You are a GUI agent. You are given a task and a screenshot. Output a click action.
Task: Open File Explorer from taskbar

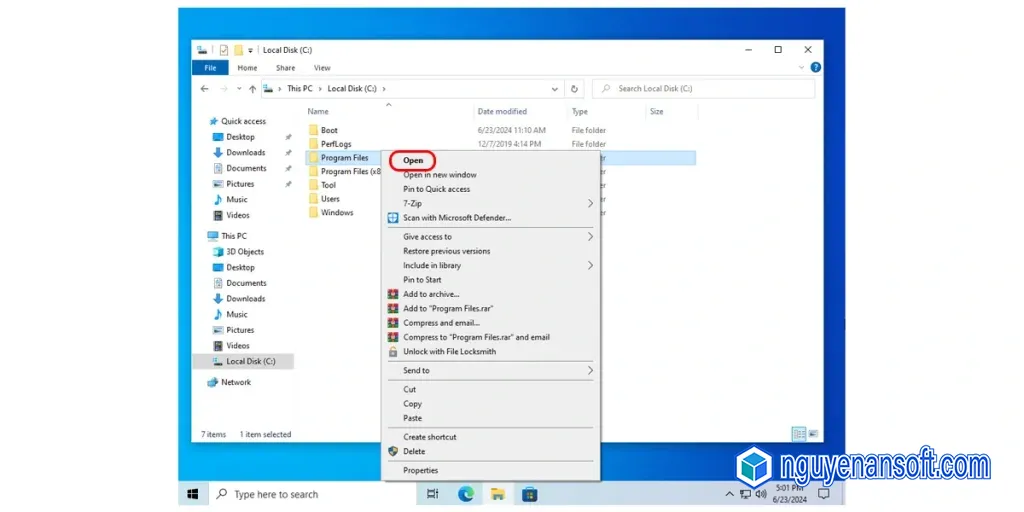click(498, 494)
